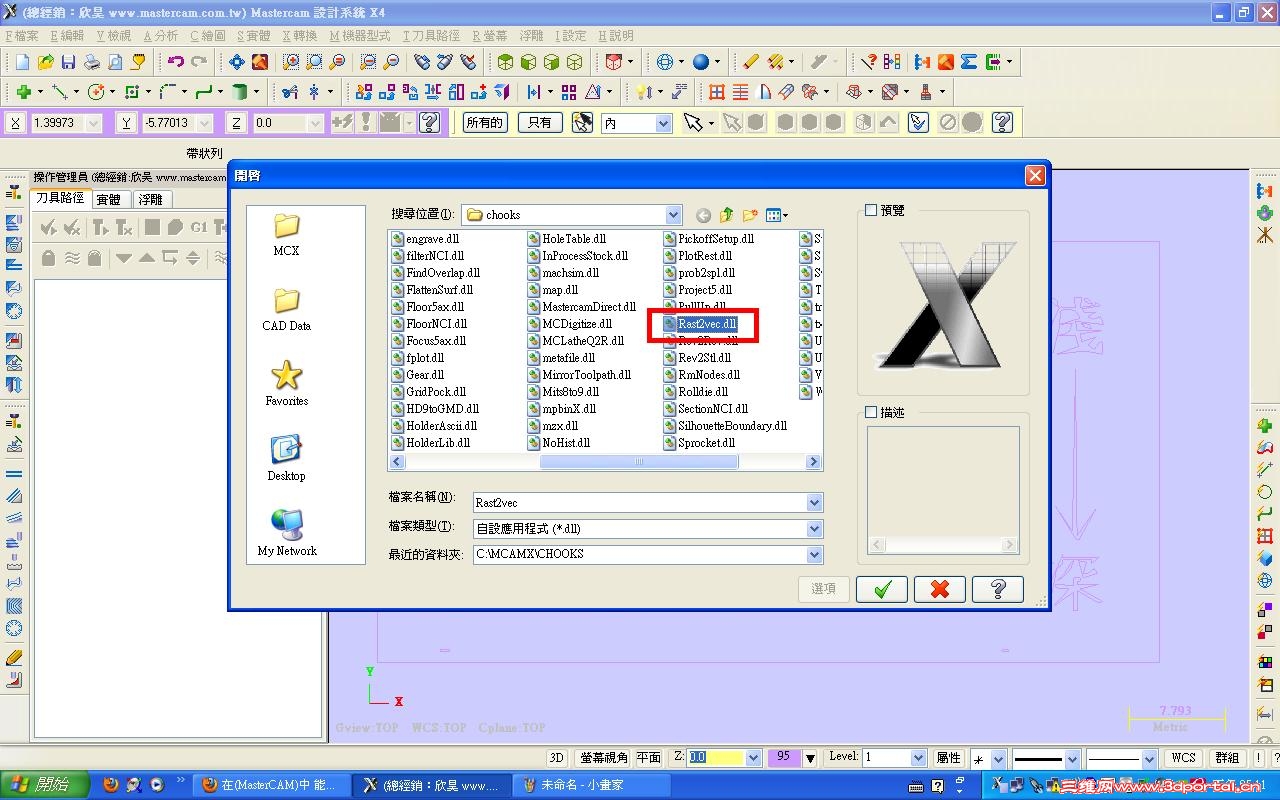The image size is (1280, 800).
Task: Click the analyze question-mark arrow icon
Action: tap(869, 62)
